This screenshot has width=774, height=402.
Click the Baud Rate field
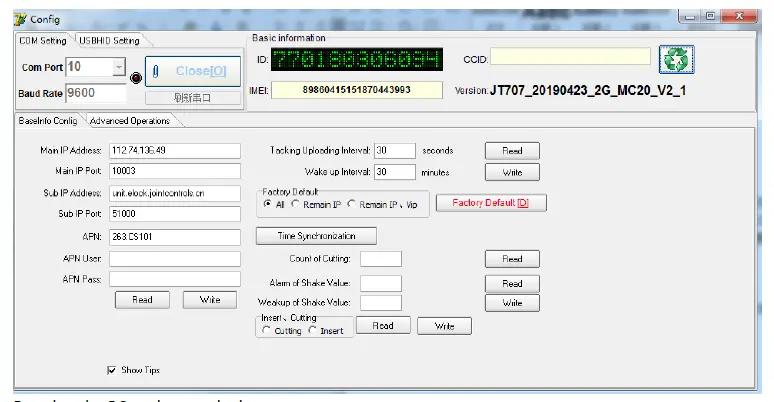tap(96, 93)
